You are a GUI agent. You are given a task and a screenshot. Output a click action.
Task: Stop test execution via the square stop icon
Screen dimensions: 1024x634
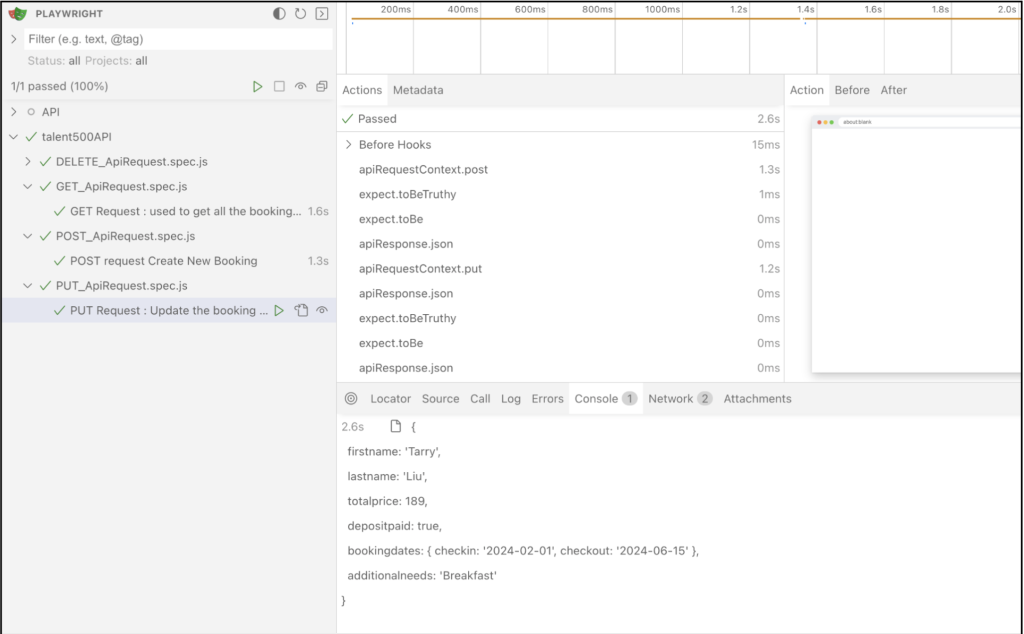[x=280, y=86]
